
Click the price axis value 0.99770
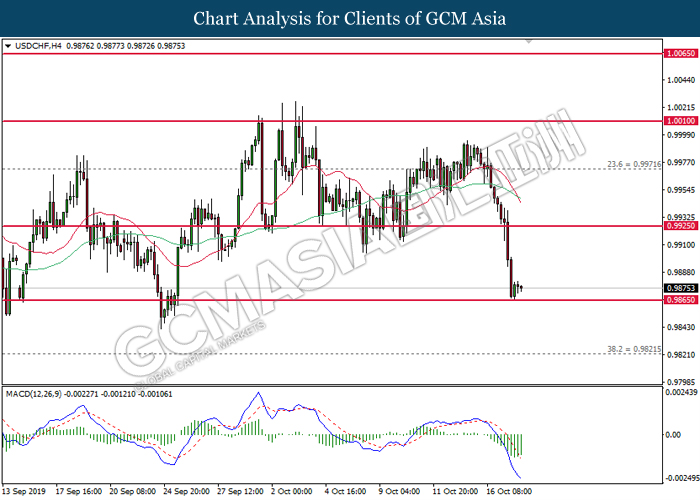tap(681, 162)
